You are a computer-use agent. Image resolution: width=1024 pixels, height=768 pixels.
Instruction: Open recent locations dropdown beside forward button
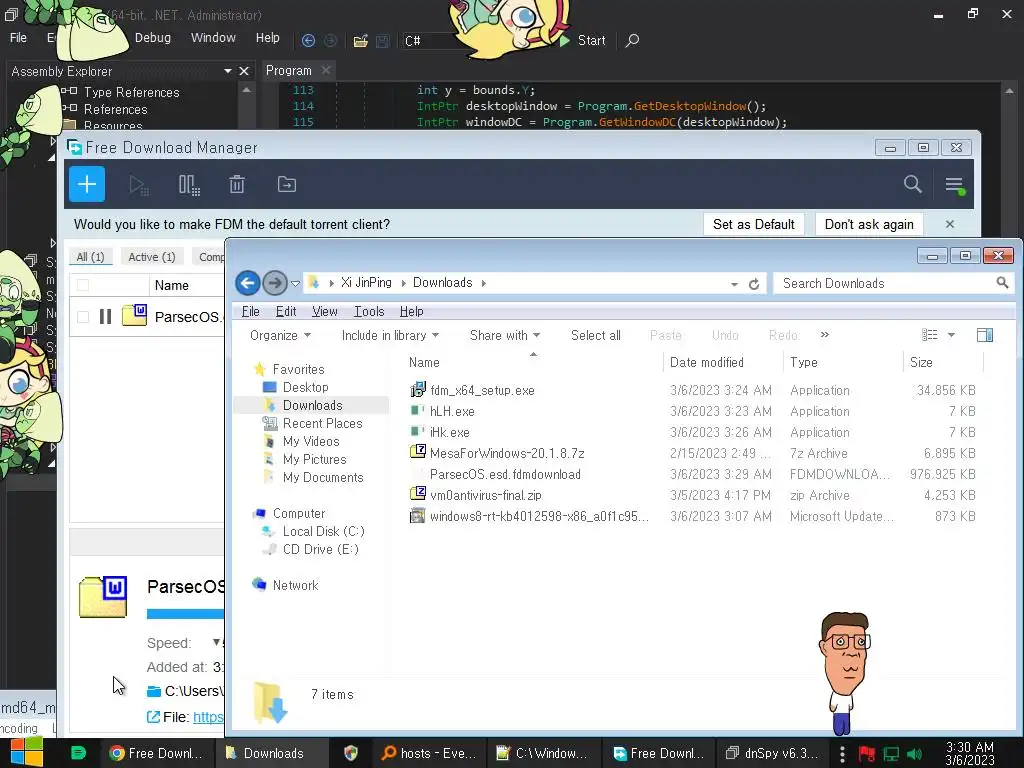pyautogui.click(x=295, y=283)
